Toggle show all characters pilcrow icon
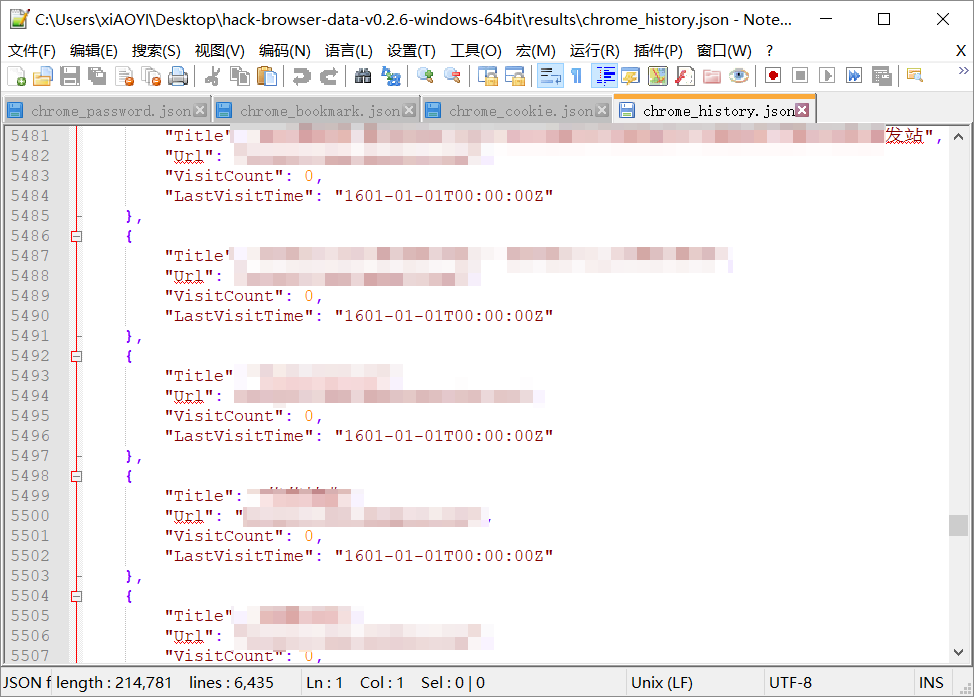 (577, 76)
